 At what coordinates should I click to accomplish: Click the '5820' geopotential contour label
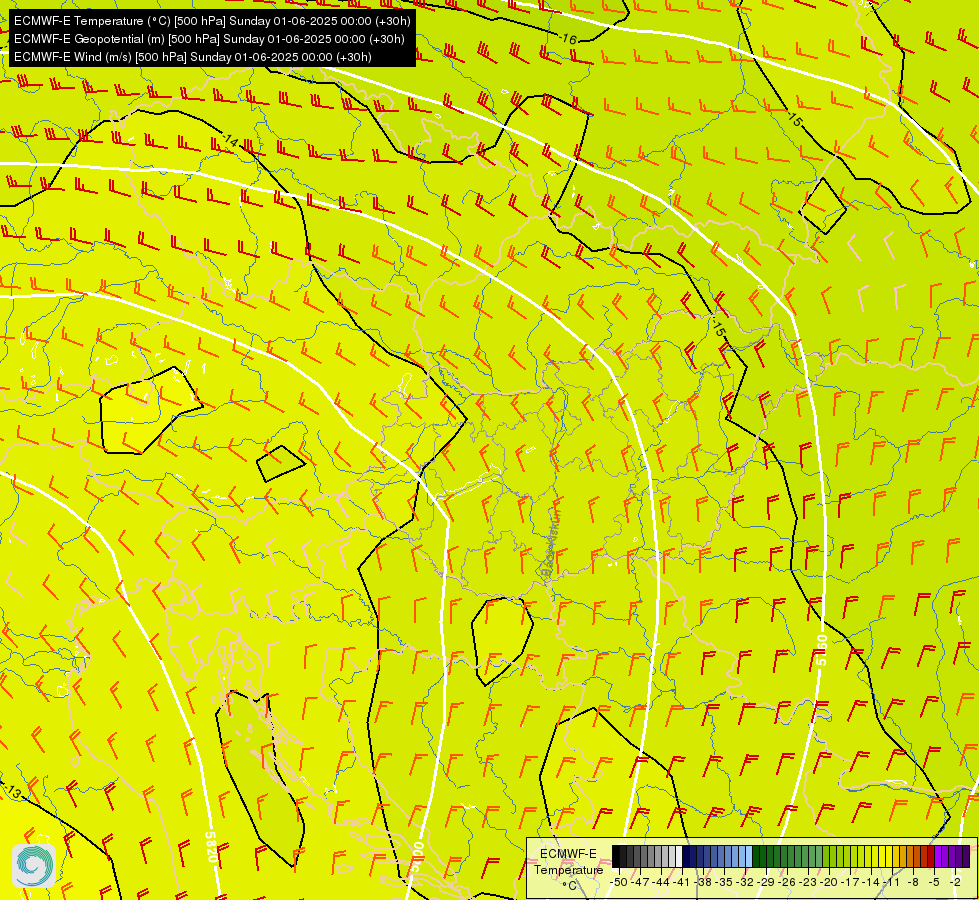pyautogui.click(x=212, y=846)
